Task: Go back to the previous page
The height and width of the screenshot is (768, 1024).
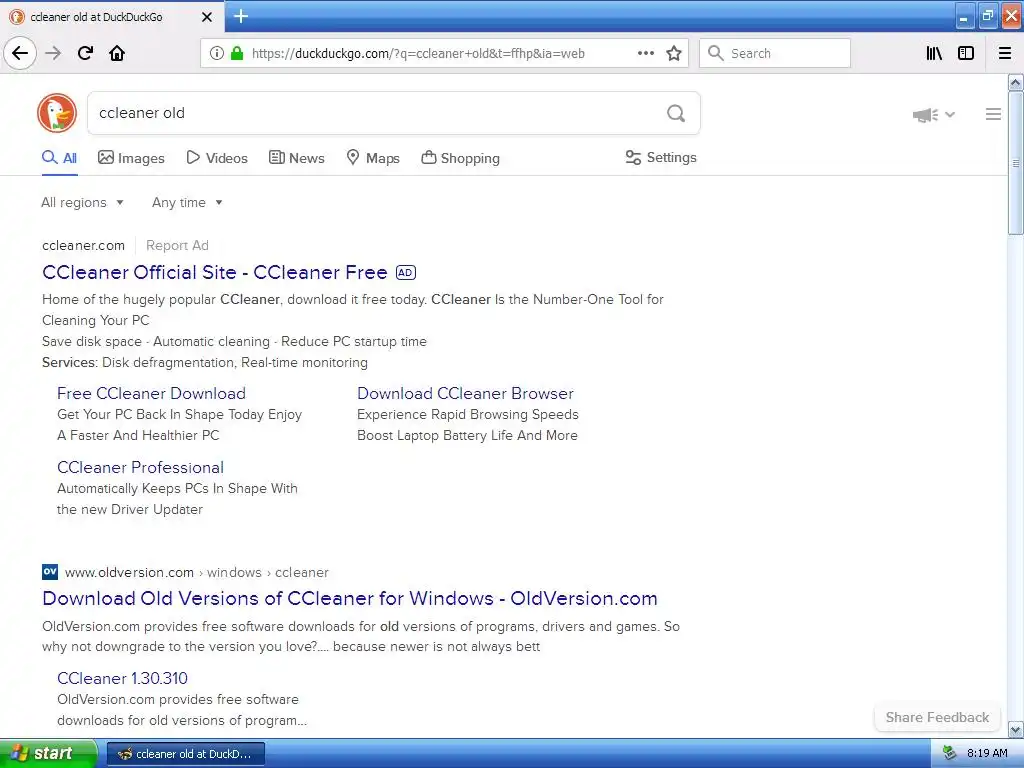Action: click(20, 53)
